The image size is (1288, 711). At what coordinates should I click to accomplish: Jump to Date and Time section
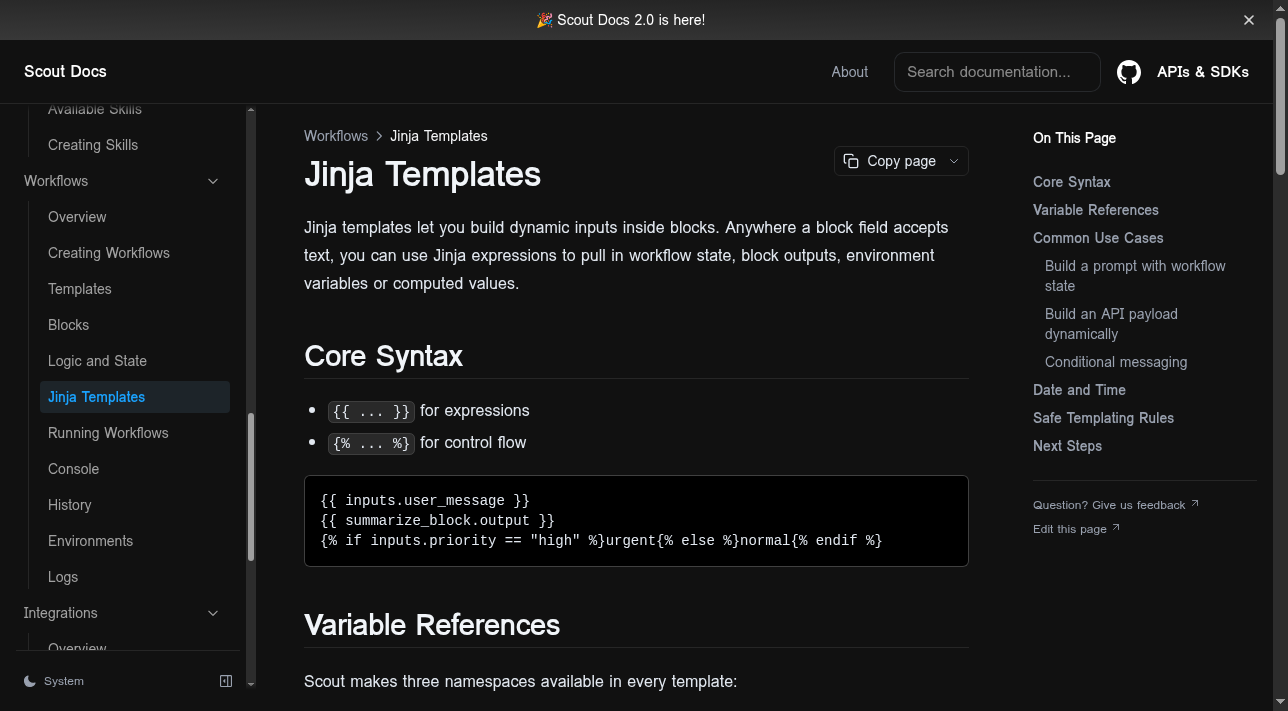[1079, 390]
